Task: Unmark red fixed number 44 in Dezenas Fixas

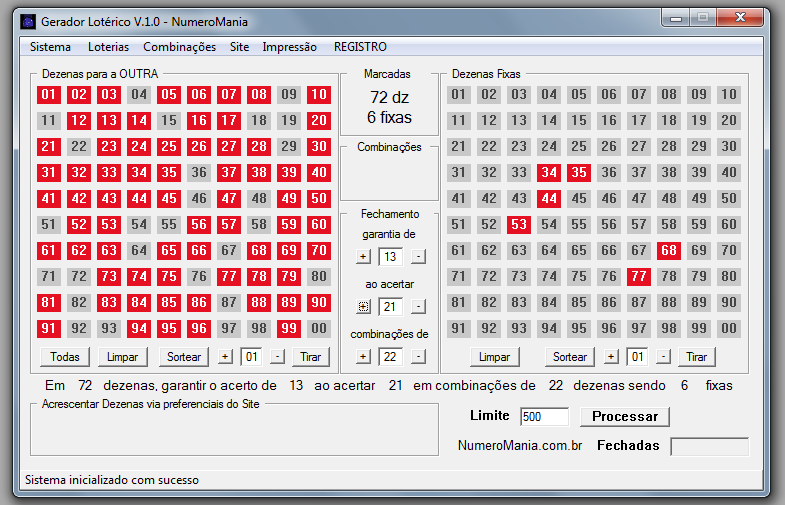Action: pyautogui.click(x=549, y=199)
